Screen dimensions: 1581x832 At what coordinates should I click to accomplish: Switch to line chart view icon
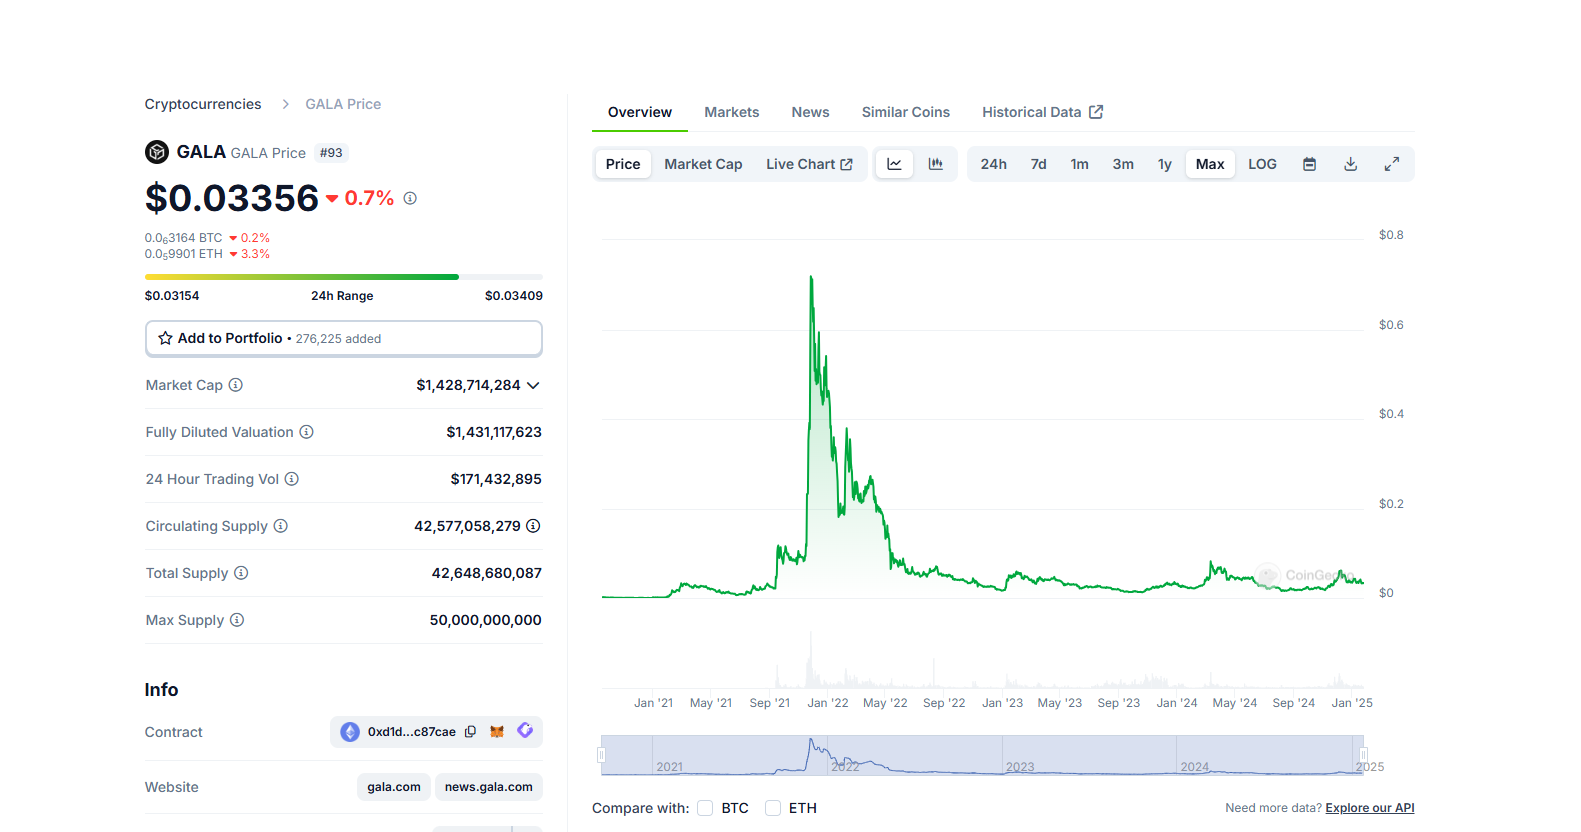tap(894, 164)
